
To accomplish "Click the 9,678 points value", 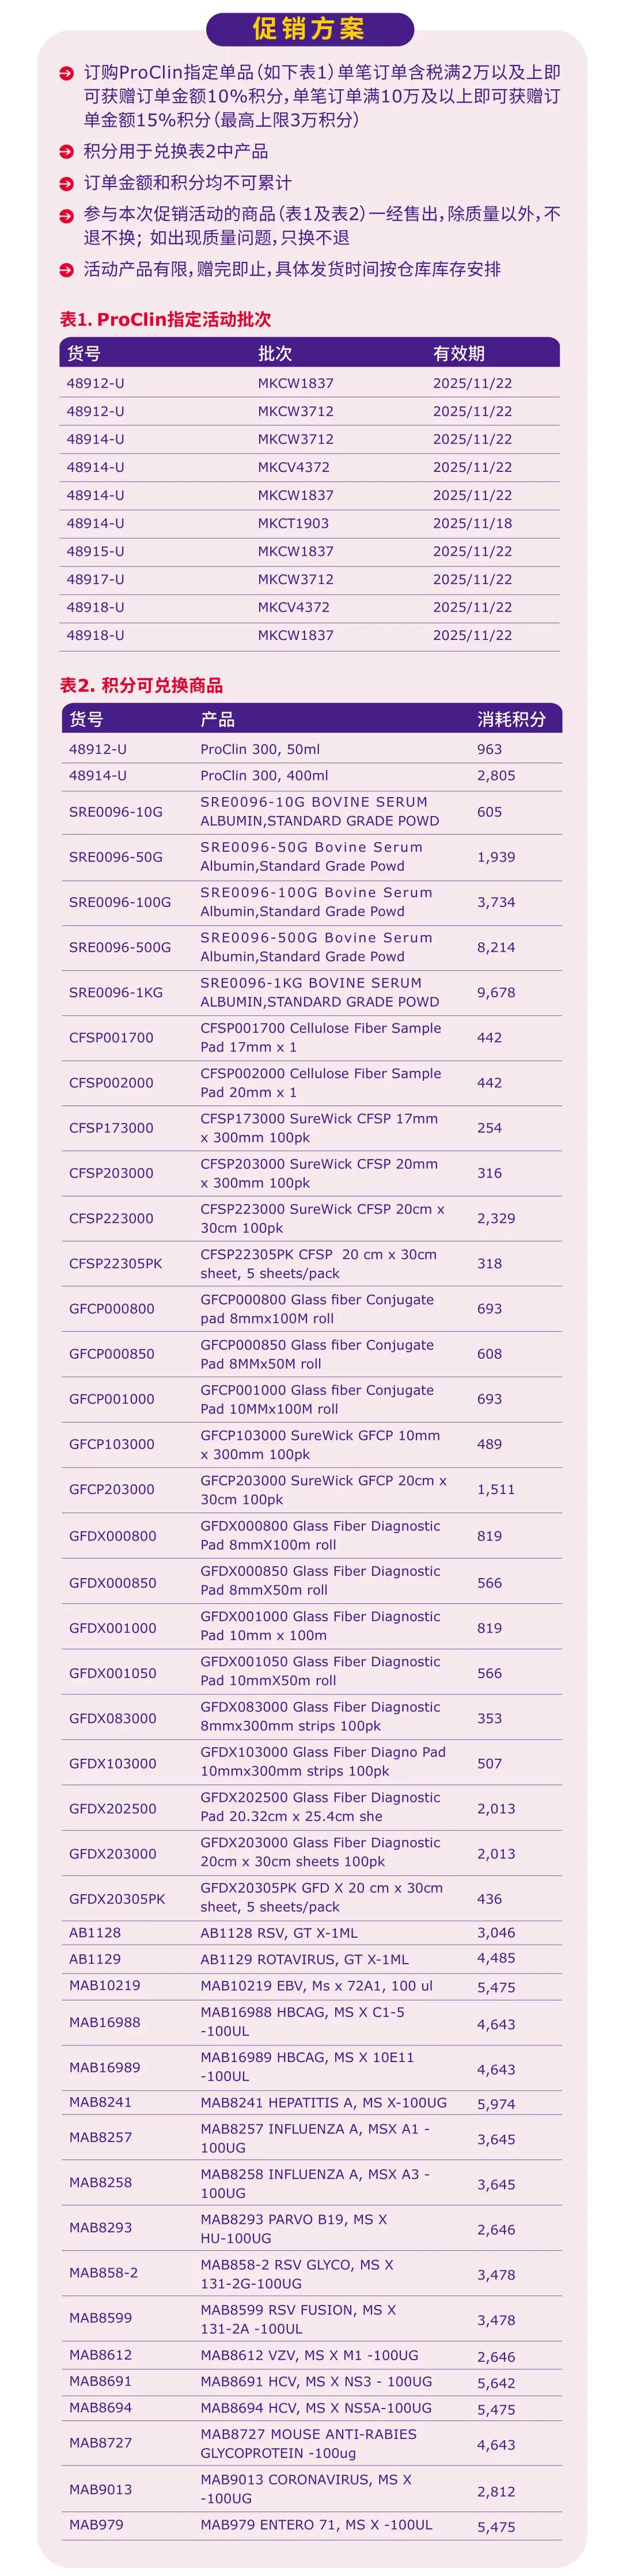I will [x=496, y=992].
